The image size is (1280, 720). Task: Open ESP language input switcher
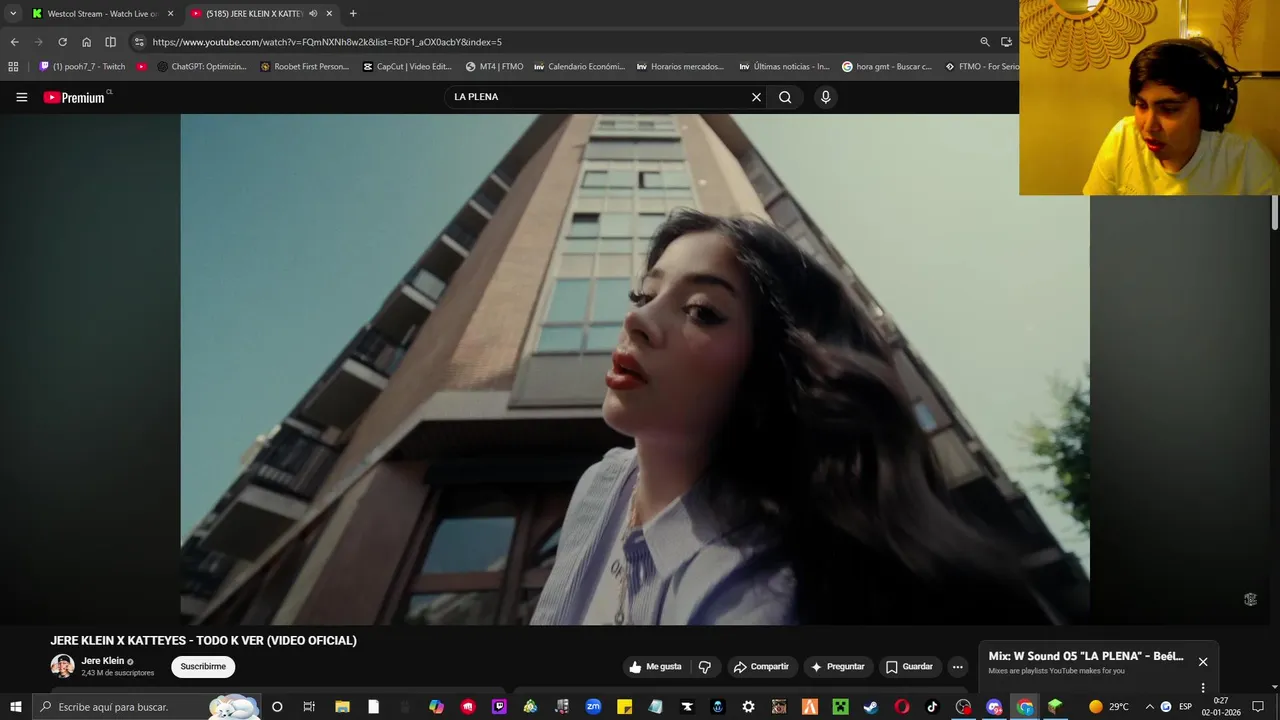coord(1185,707)
